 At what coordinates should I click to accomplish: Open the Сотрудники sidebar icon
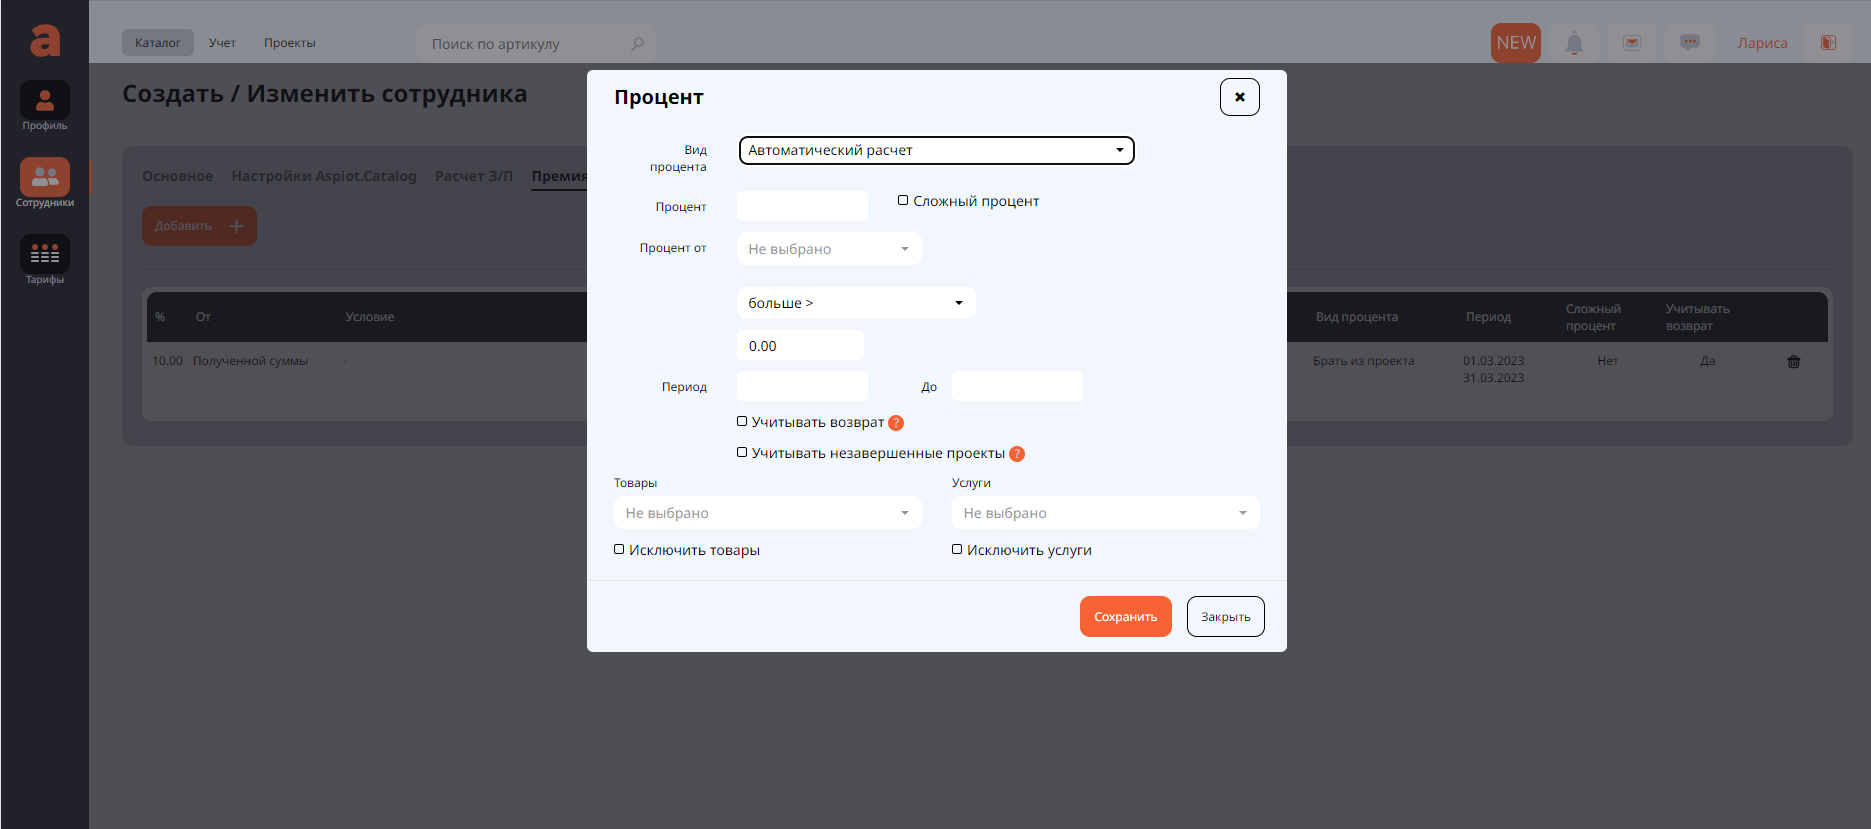point(45,178)
